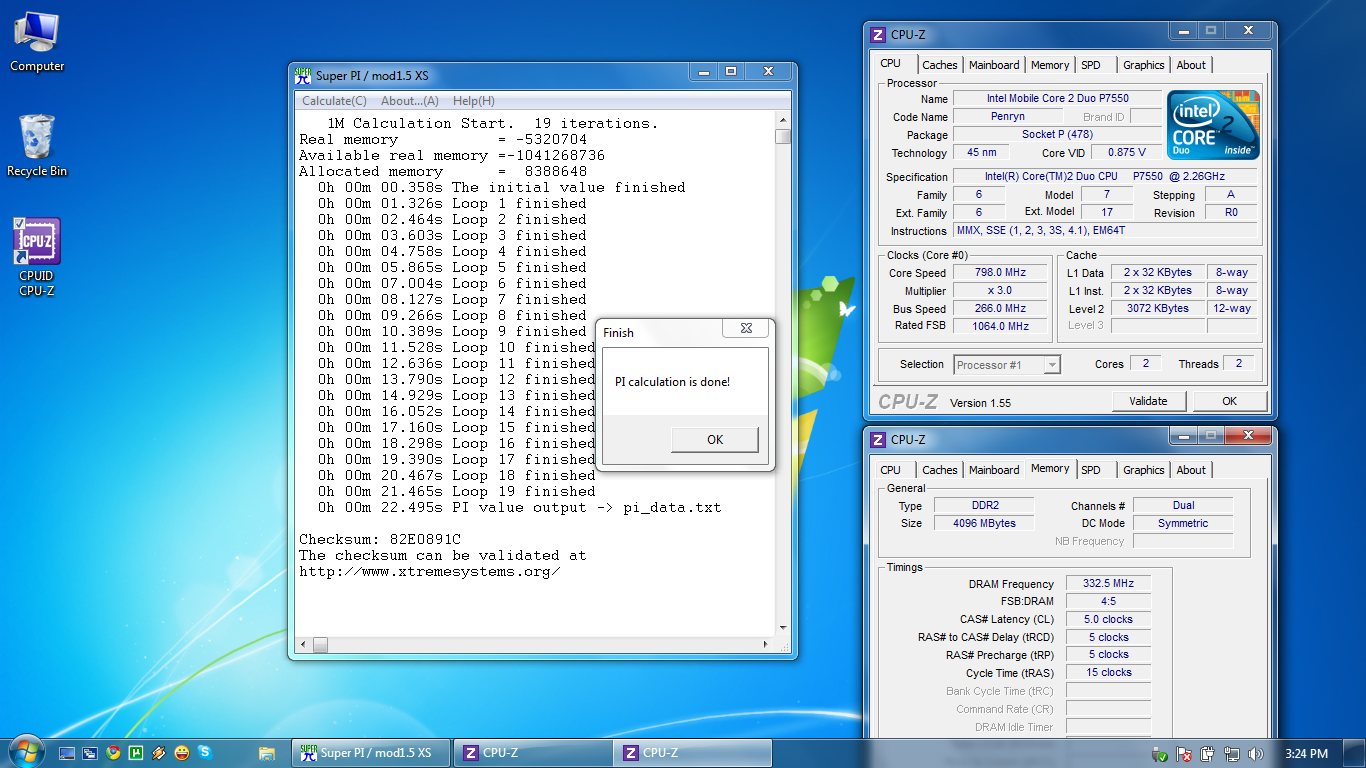Open the Windows Start menu orb
Image resolution: width=1366 pixels, height=768 pixels.
click(26, 752)
